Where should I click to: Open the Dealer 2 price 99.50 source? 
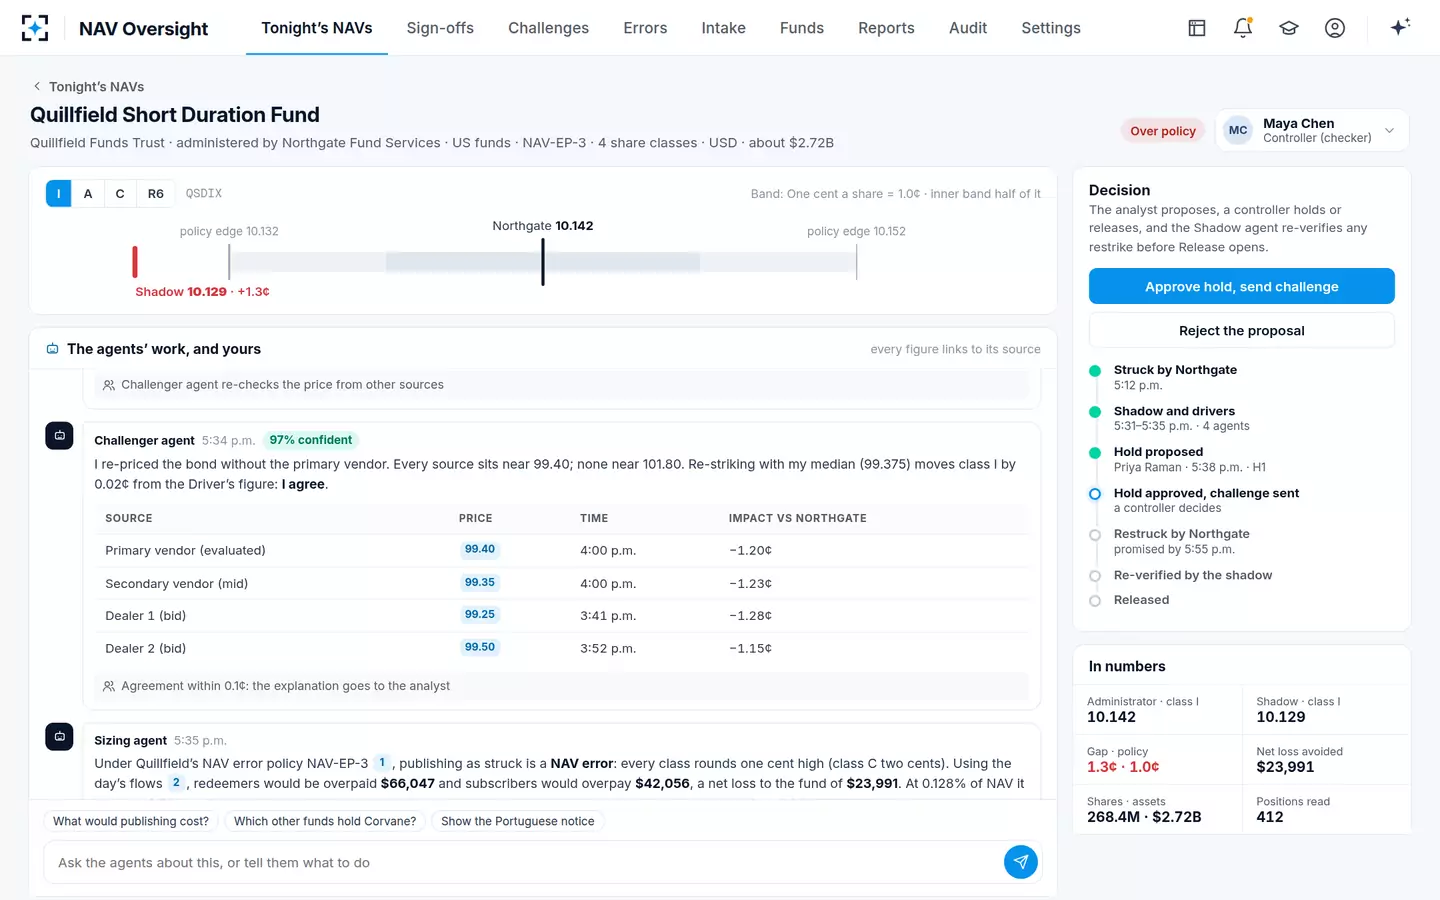480,647
